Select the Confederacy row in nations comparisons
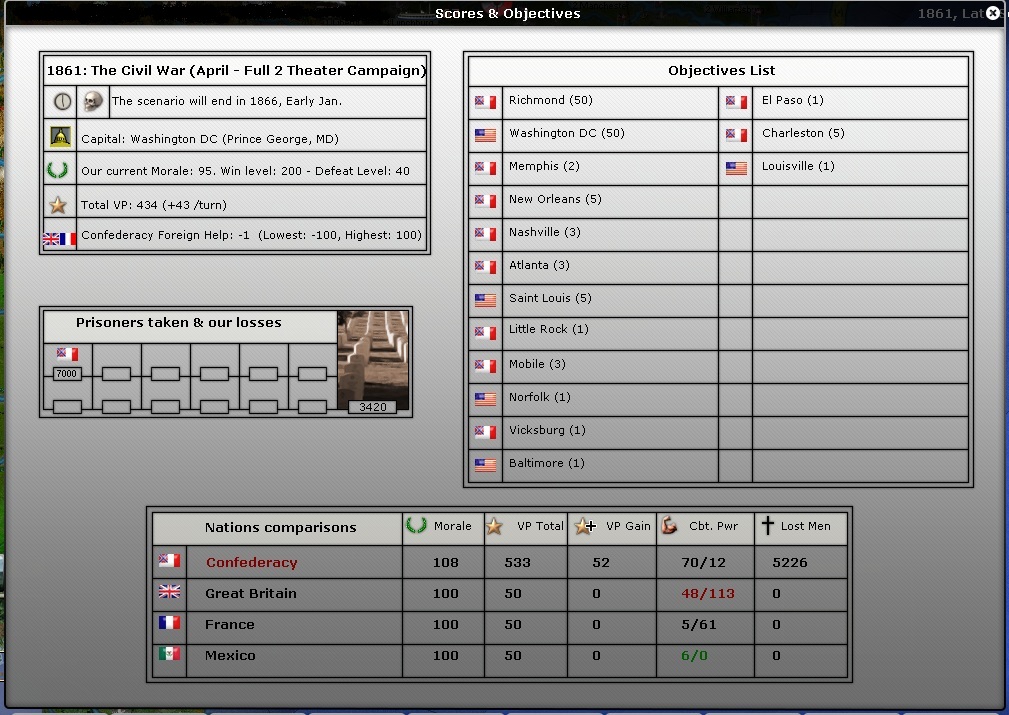1009x715 pixels. click(251, 562)
